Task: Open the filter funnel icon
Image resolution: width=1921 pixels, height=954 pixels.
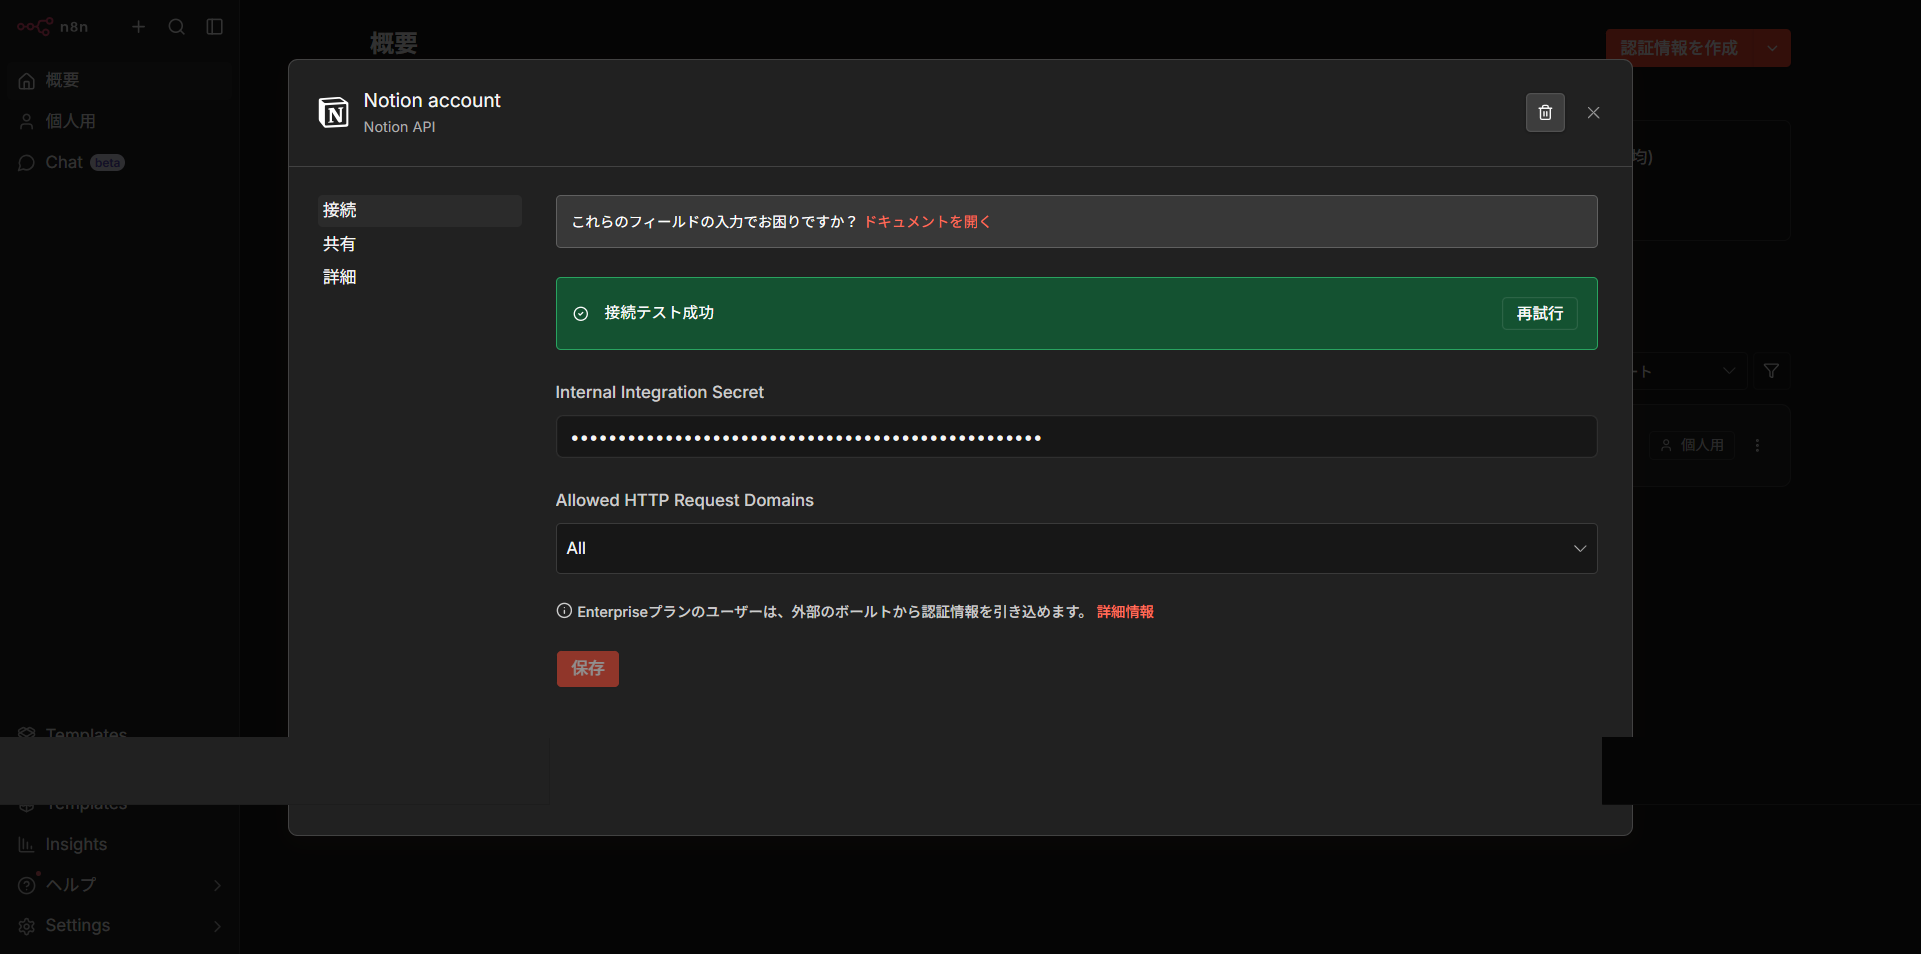Action: tap(1771, 371)
